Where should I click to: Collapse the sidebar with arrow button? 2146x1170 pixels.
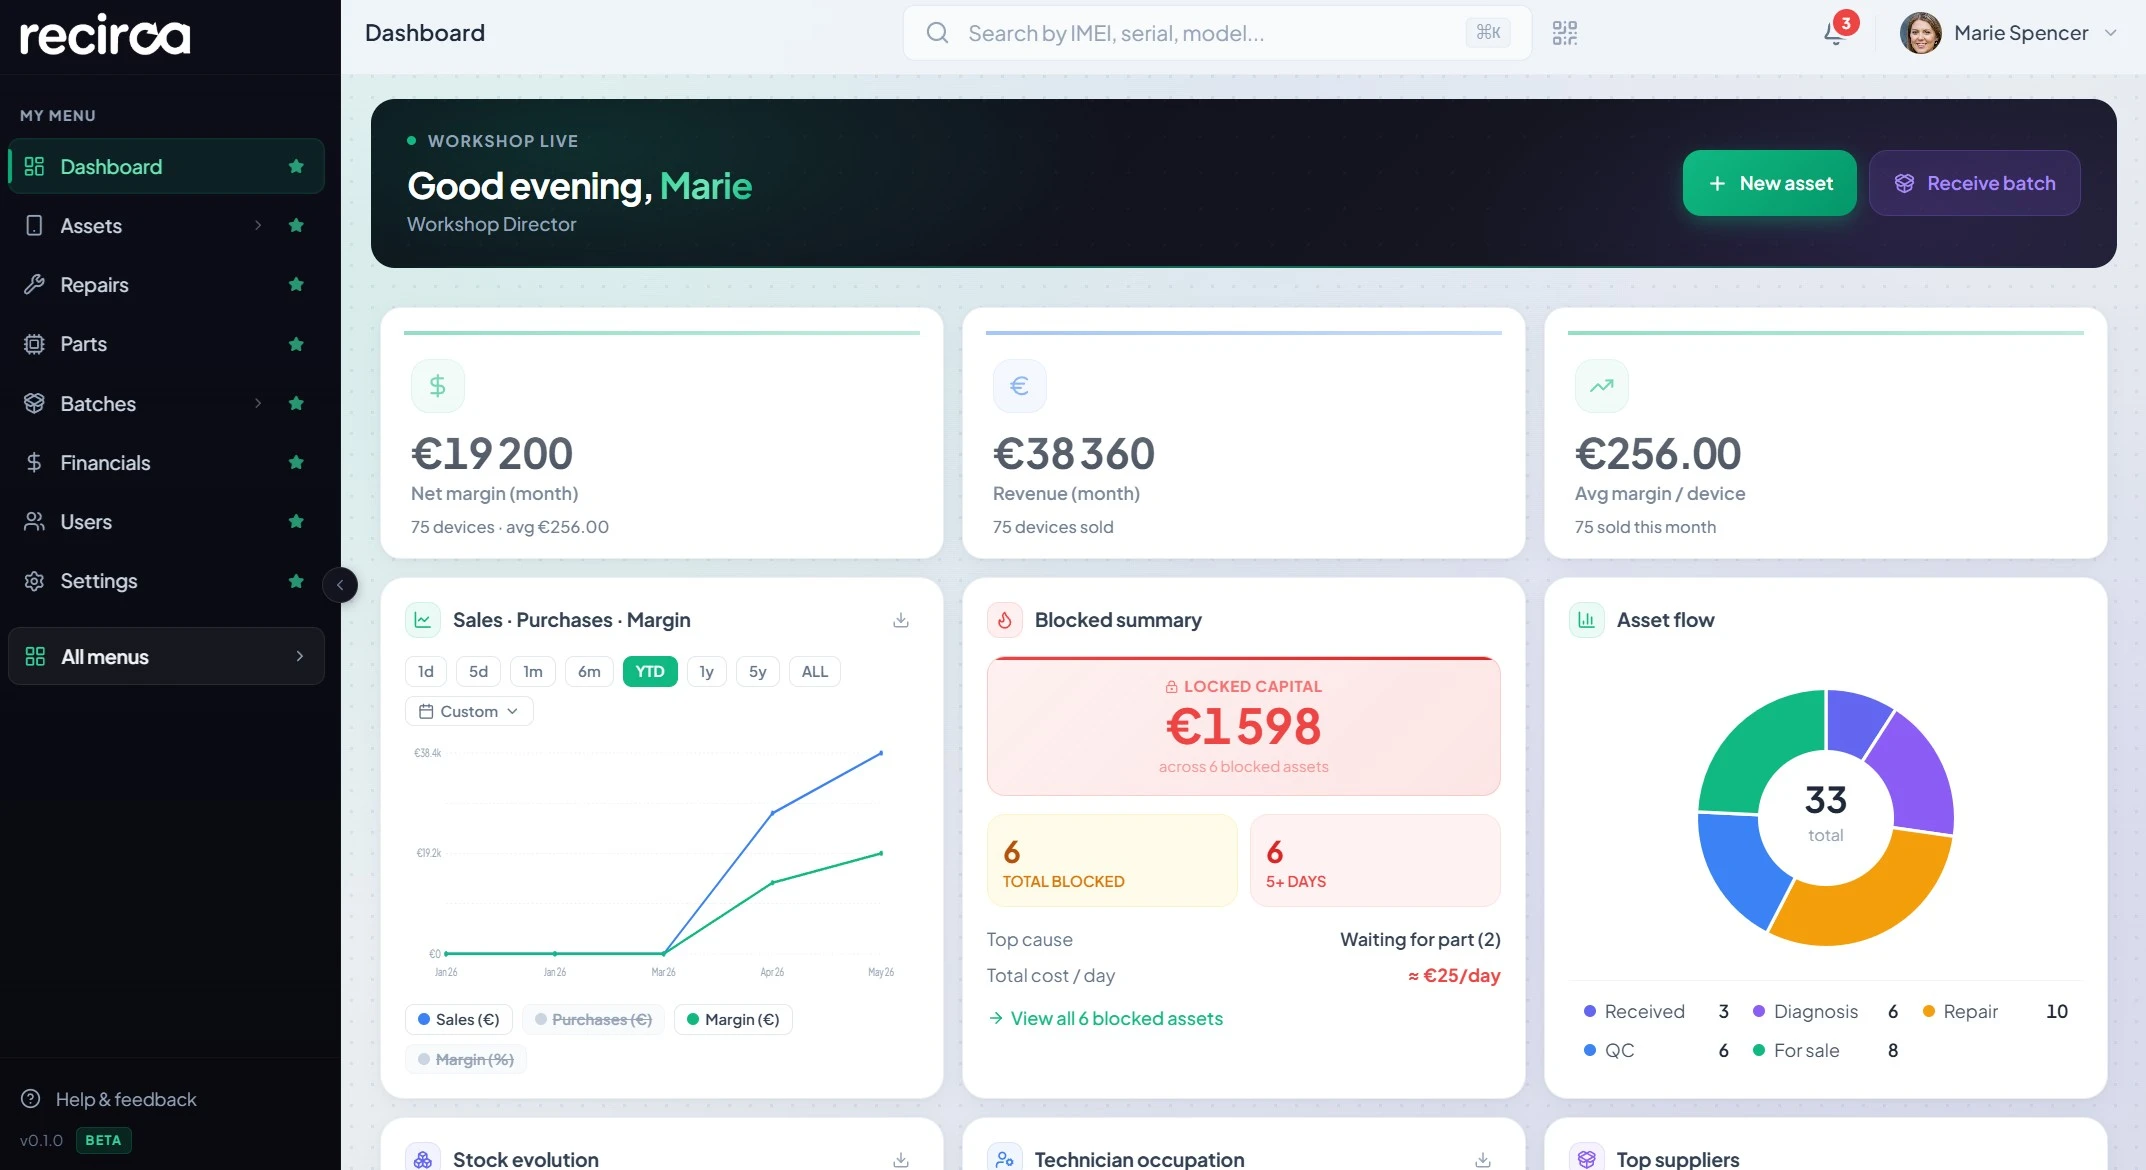(x=340, y=585)
